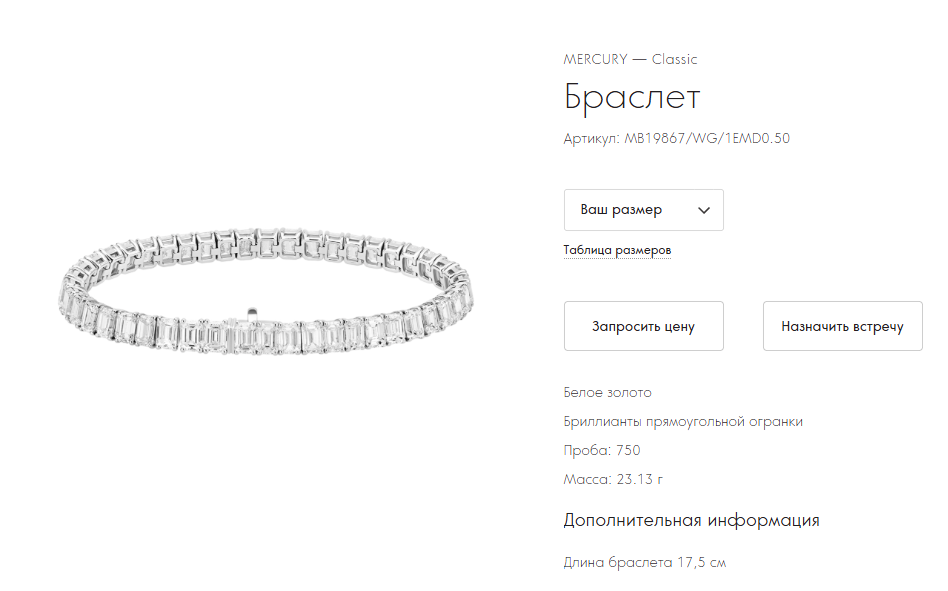Click the small clasp on the bracelet
Viewport: 948px width, 591px height.
click(252, 312)
